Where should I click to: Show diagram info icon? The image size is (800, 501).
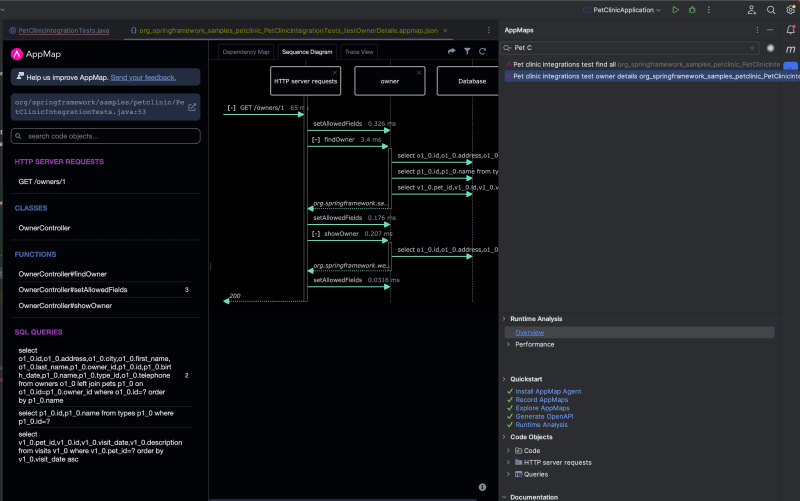(x=482, y=487)
